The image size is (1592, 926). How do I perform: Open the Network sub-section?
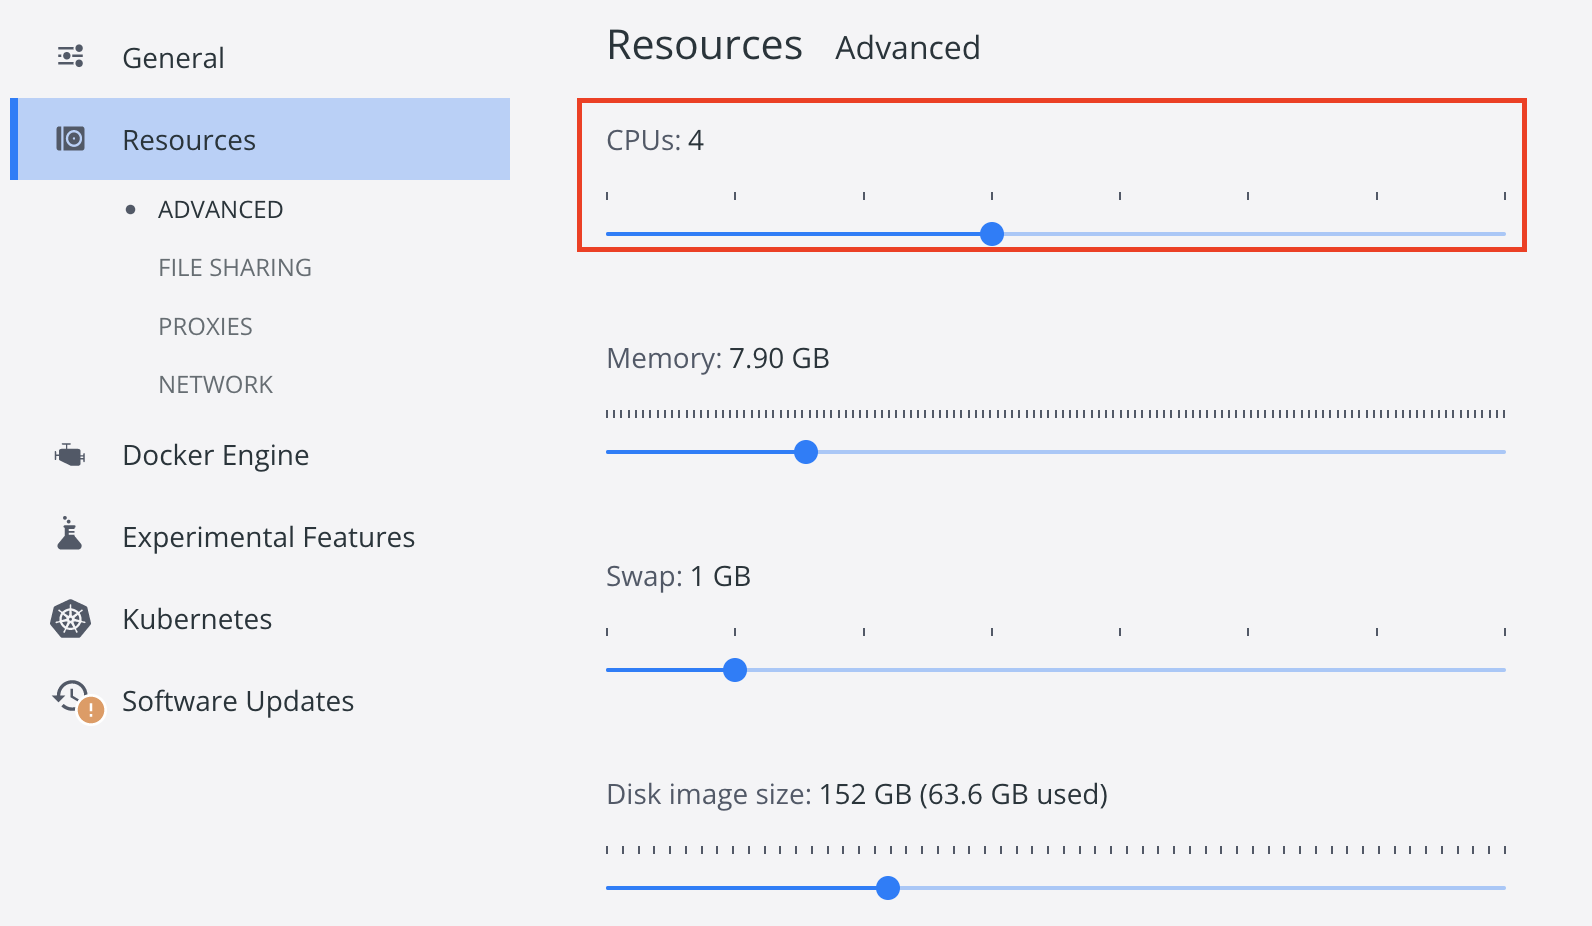215,385
